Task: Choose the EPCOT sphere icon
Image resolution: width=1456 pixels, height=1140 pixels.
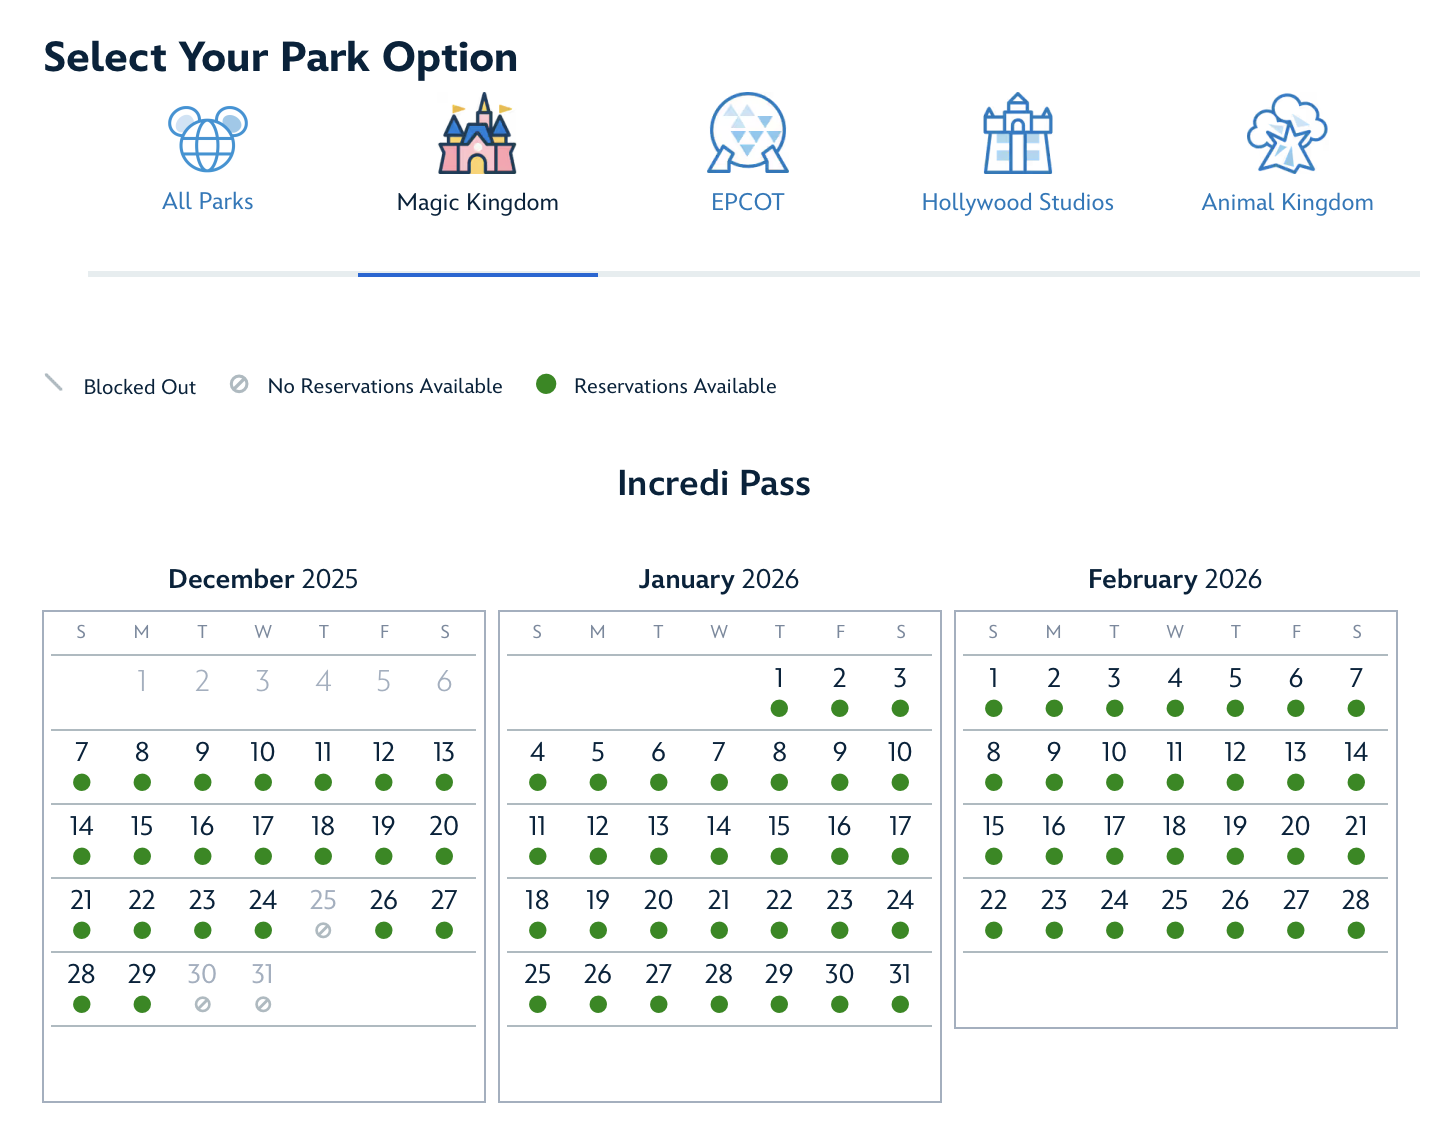Action: click(747, 135)
